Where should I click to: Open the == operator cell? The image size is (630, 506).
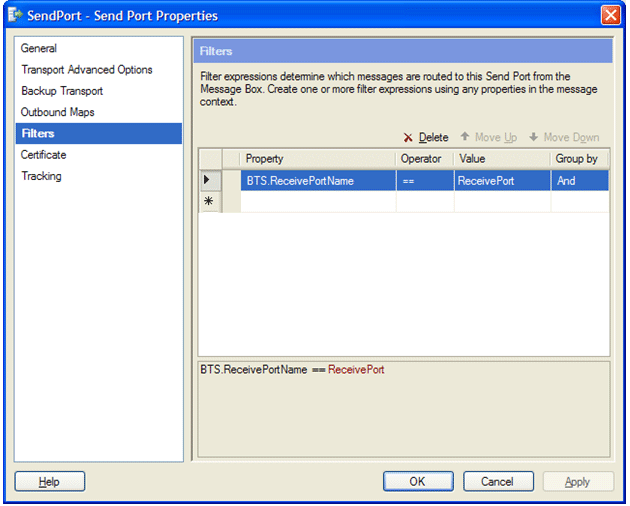pyautogui.click(x=425, y=180)
